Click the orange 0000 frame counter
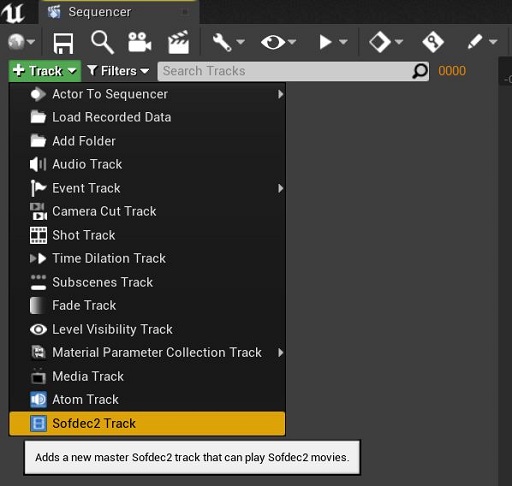The image size is (512, 486). [x=452, y=71]
